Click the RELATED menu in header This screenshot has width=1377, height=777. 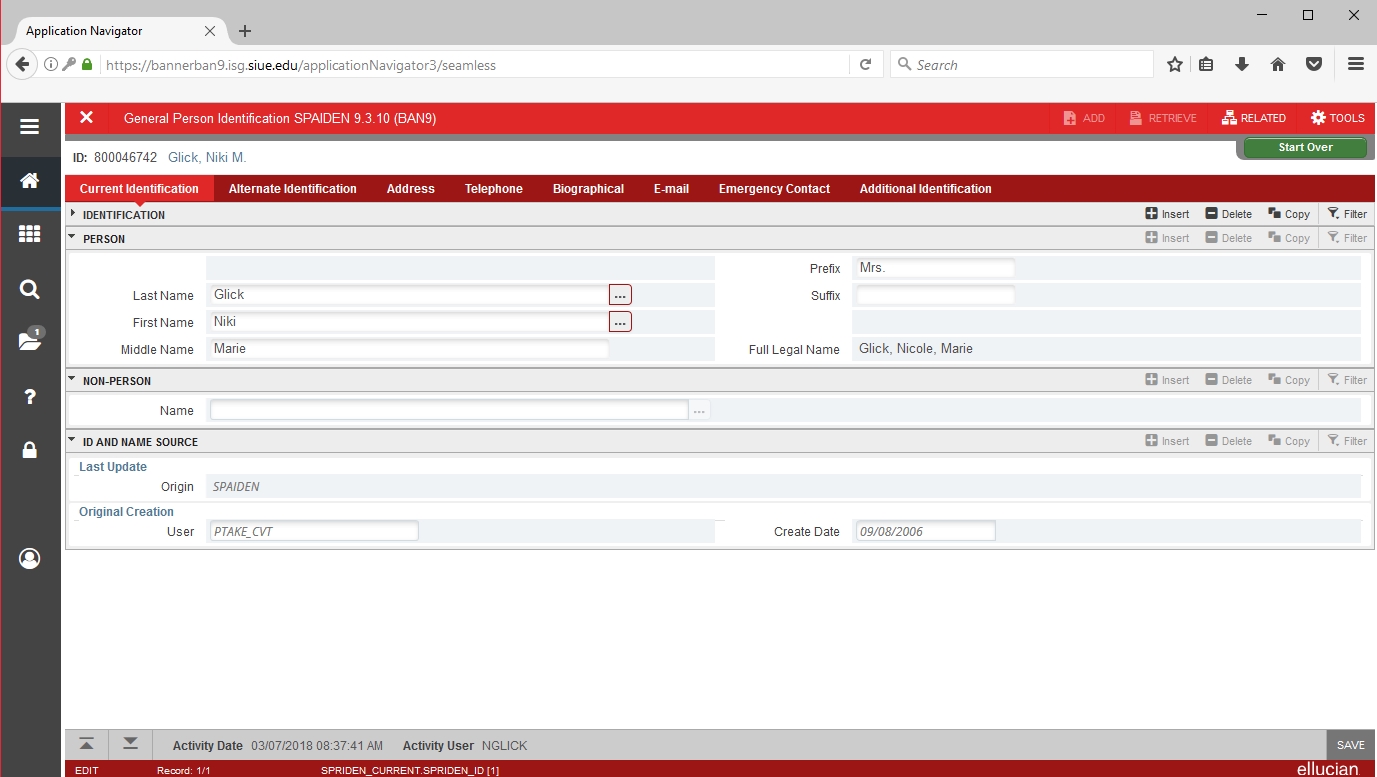pyautogui.click(x=1254, y=118)
